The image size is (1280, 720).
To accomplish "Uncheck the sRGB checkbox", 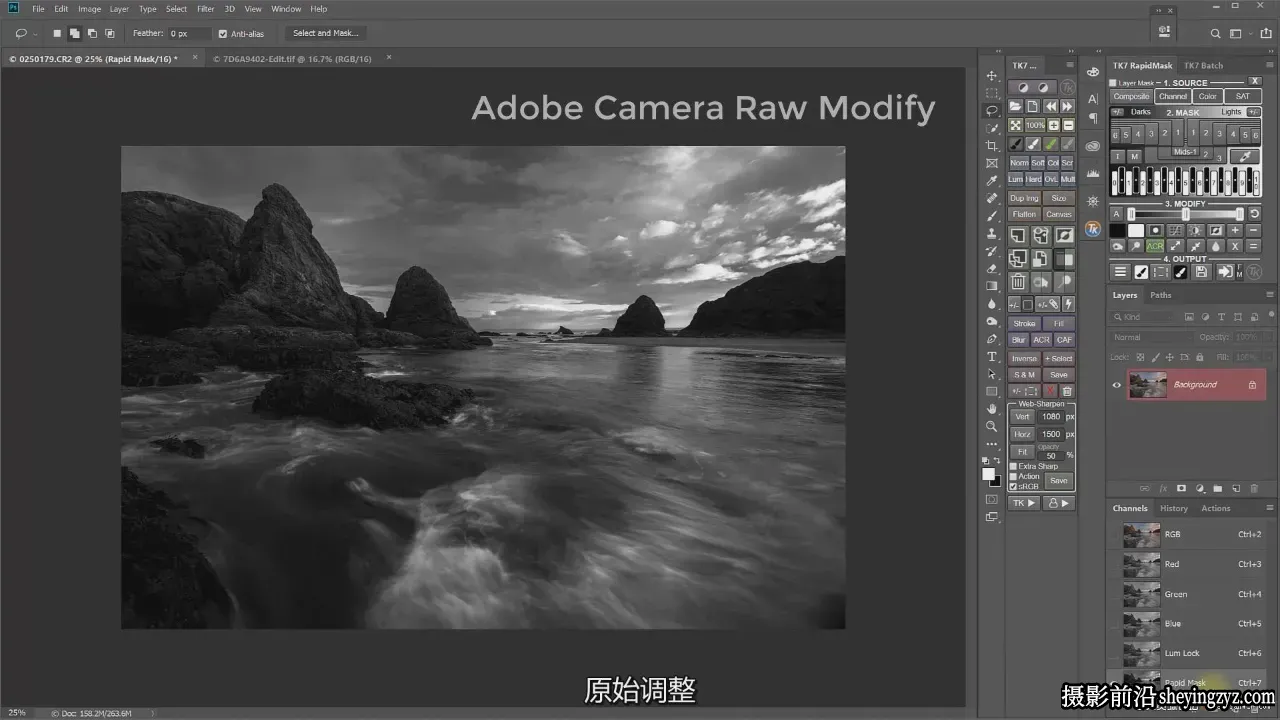I will click(1013, 487).
